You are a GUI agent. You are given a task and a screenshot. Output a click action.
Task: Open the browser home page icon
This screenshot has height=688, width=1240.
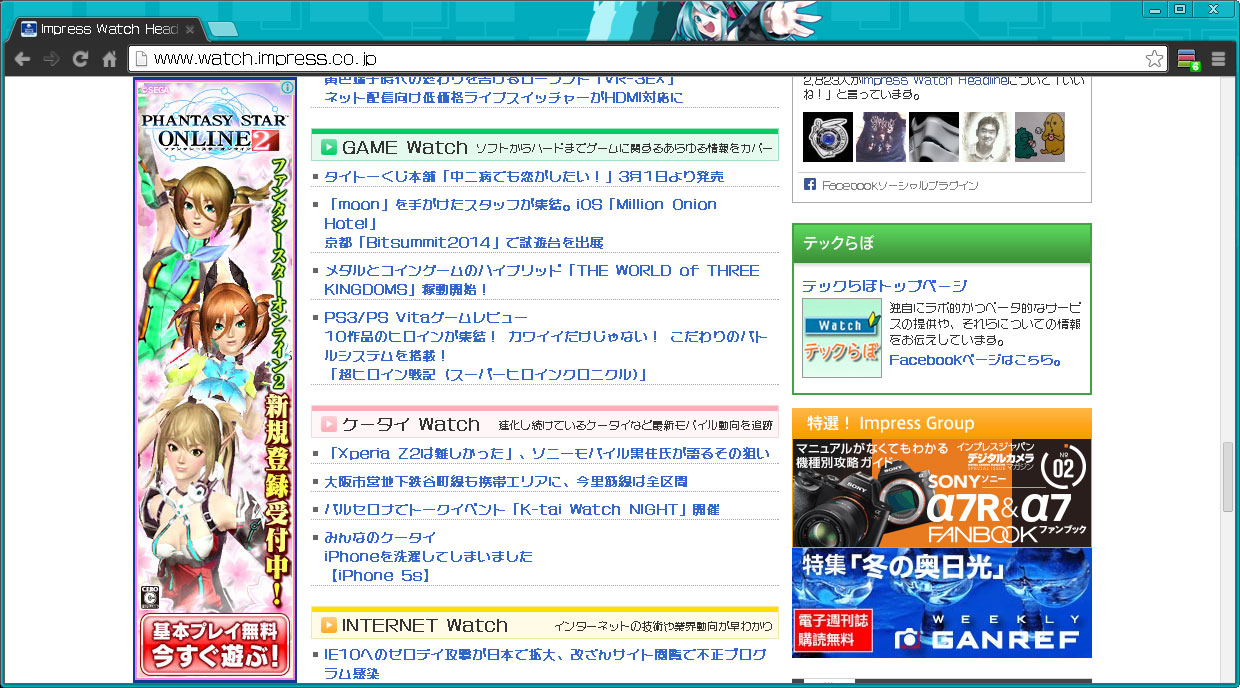point(110,59)
